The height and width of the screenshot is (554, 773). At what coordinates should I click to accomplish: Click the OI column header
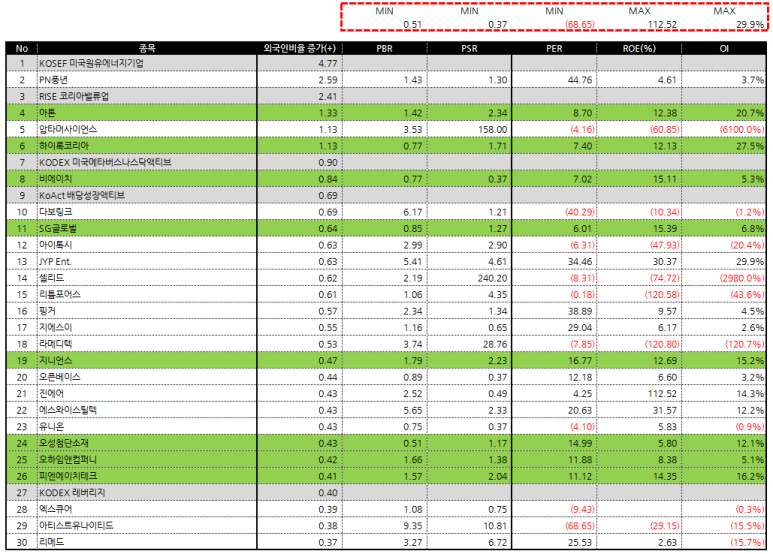point(724,48)
